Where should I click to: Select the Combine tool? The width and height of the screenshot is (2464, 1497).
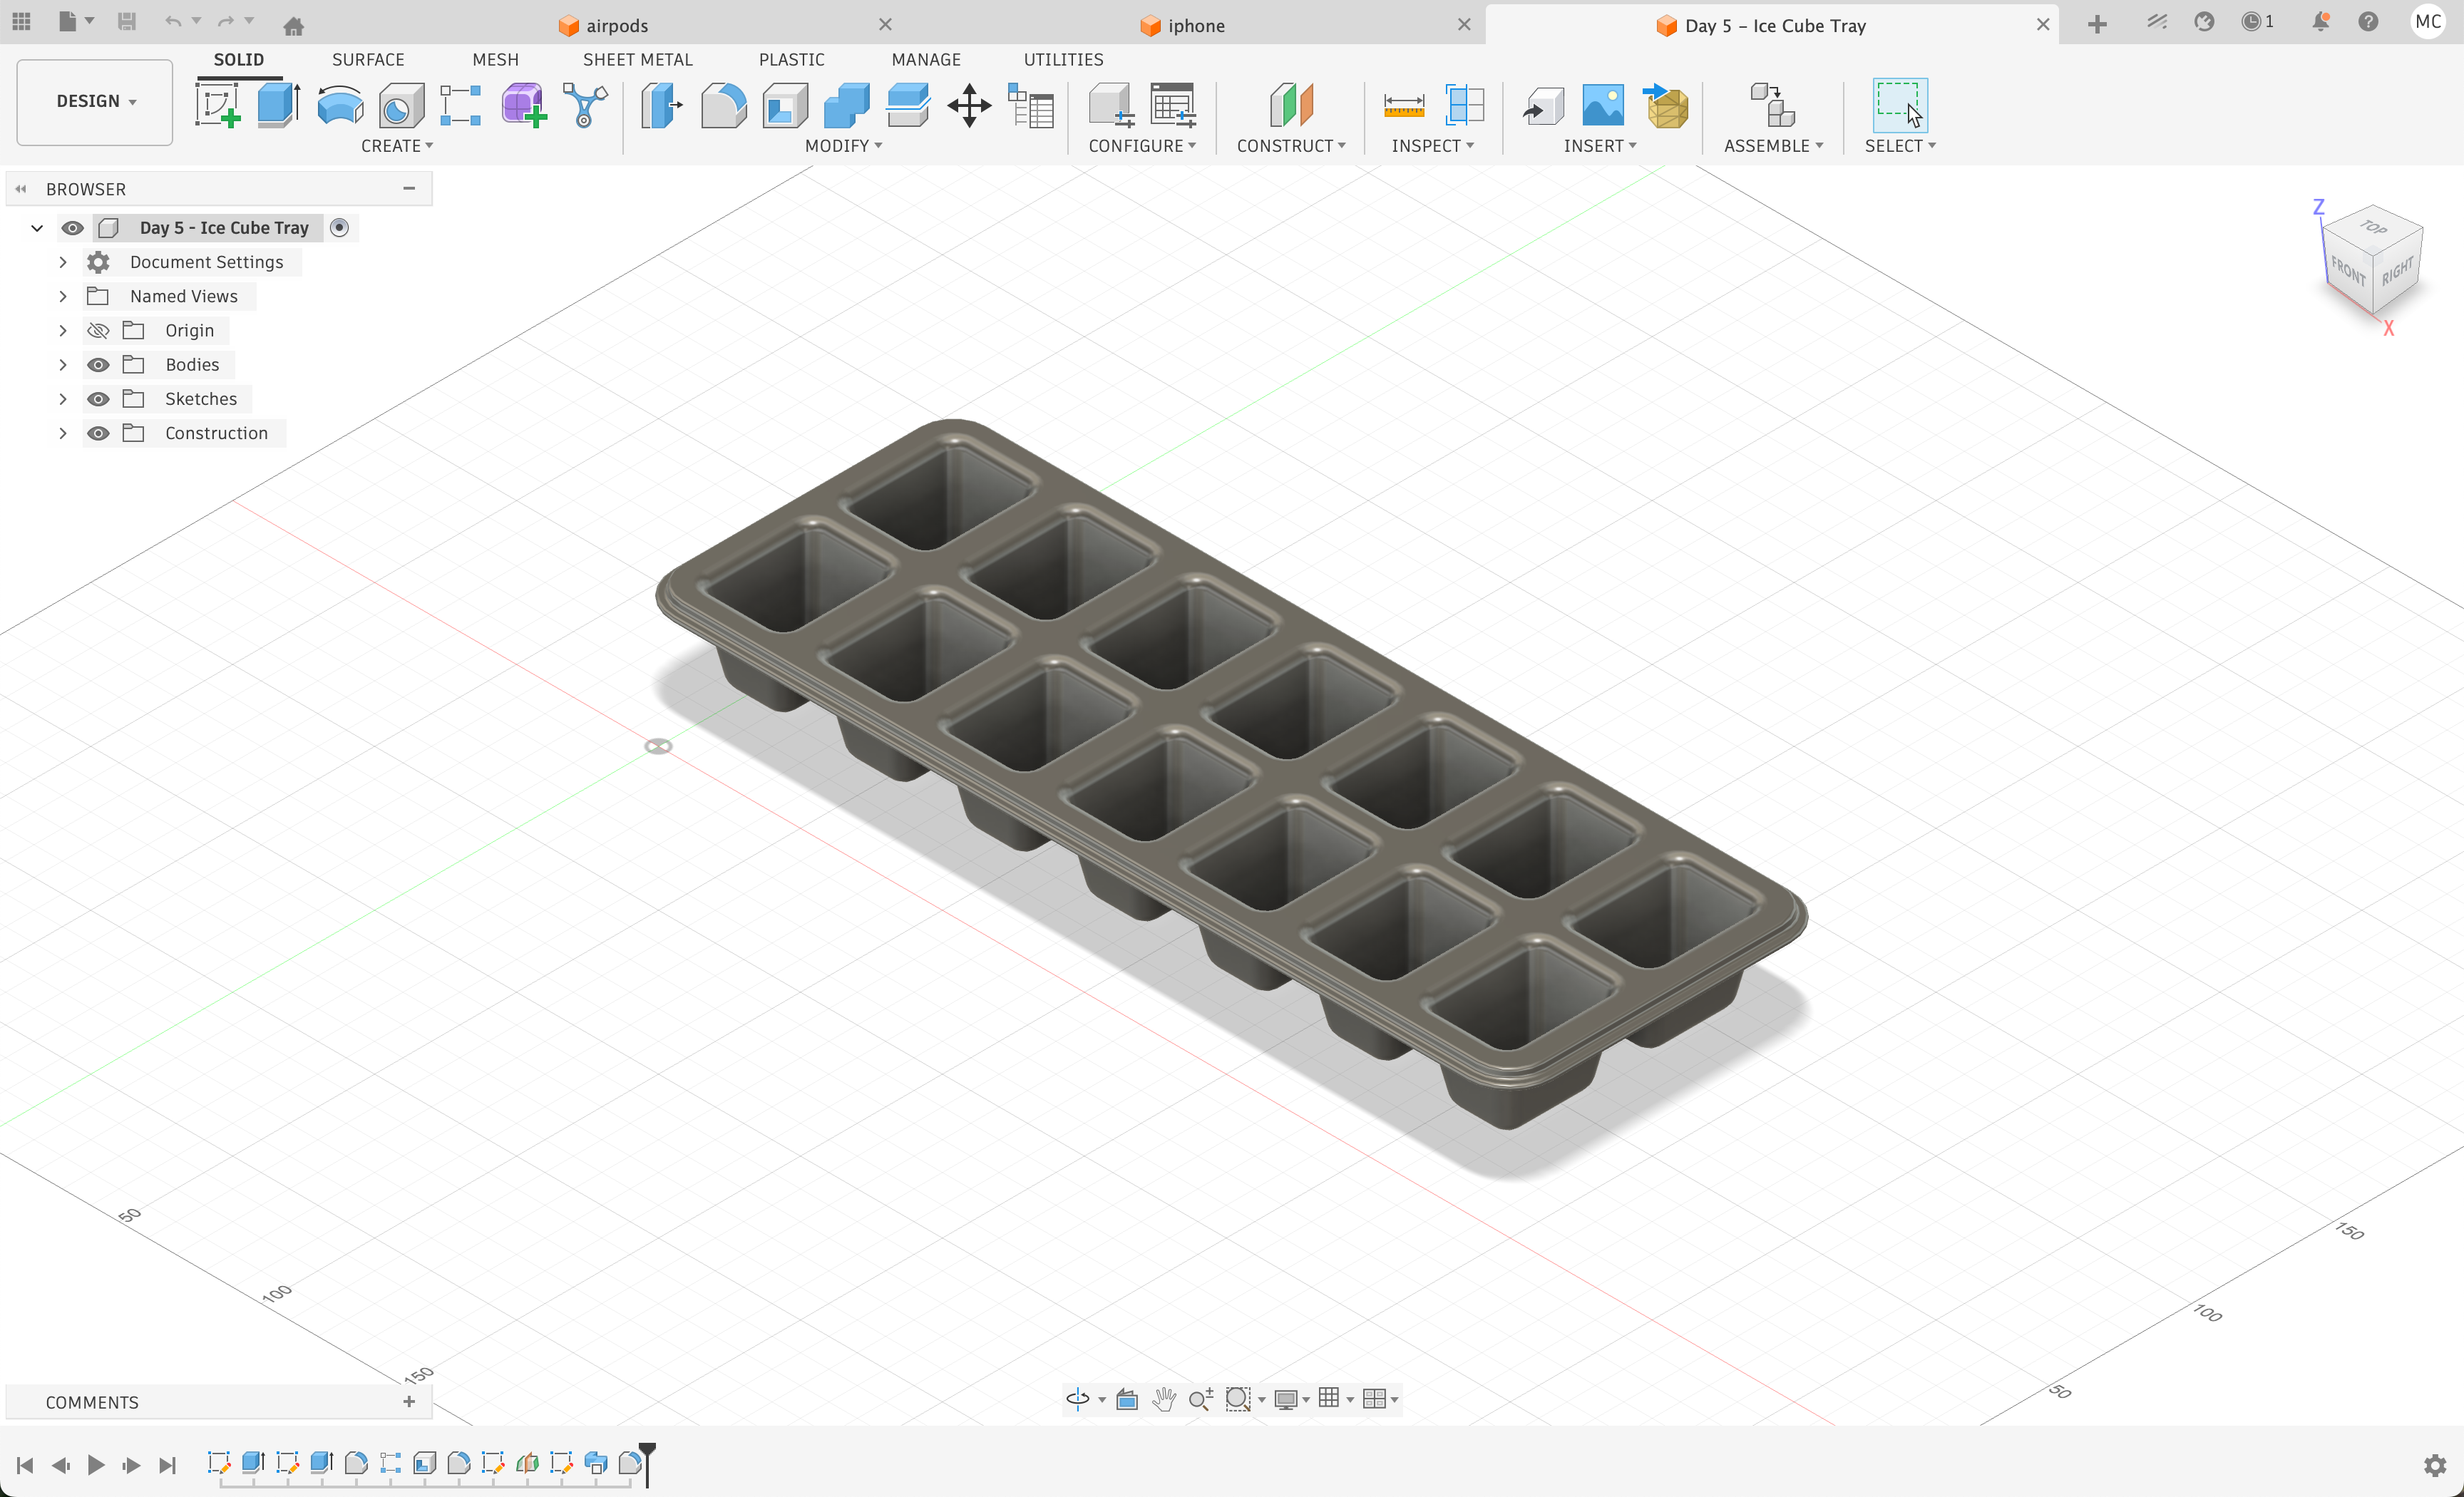pyautogui.click(x=847, y=105)
